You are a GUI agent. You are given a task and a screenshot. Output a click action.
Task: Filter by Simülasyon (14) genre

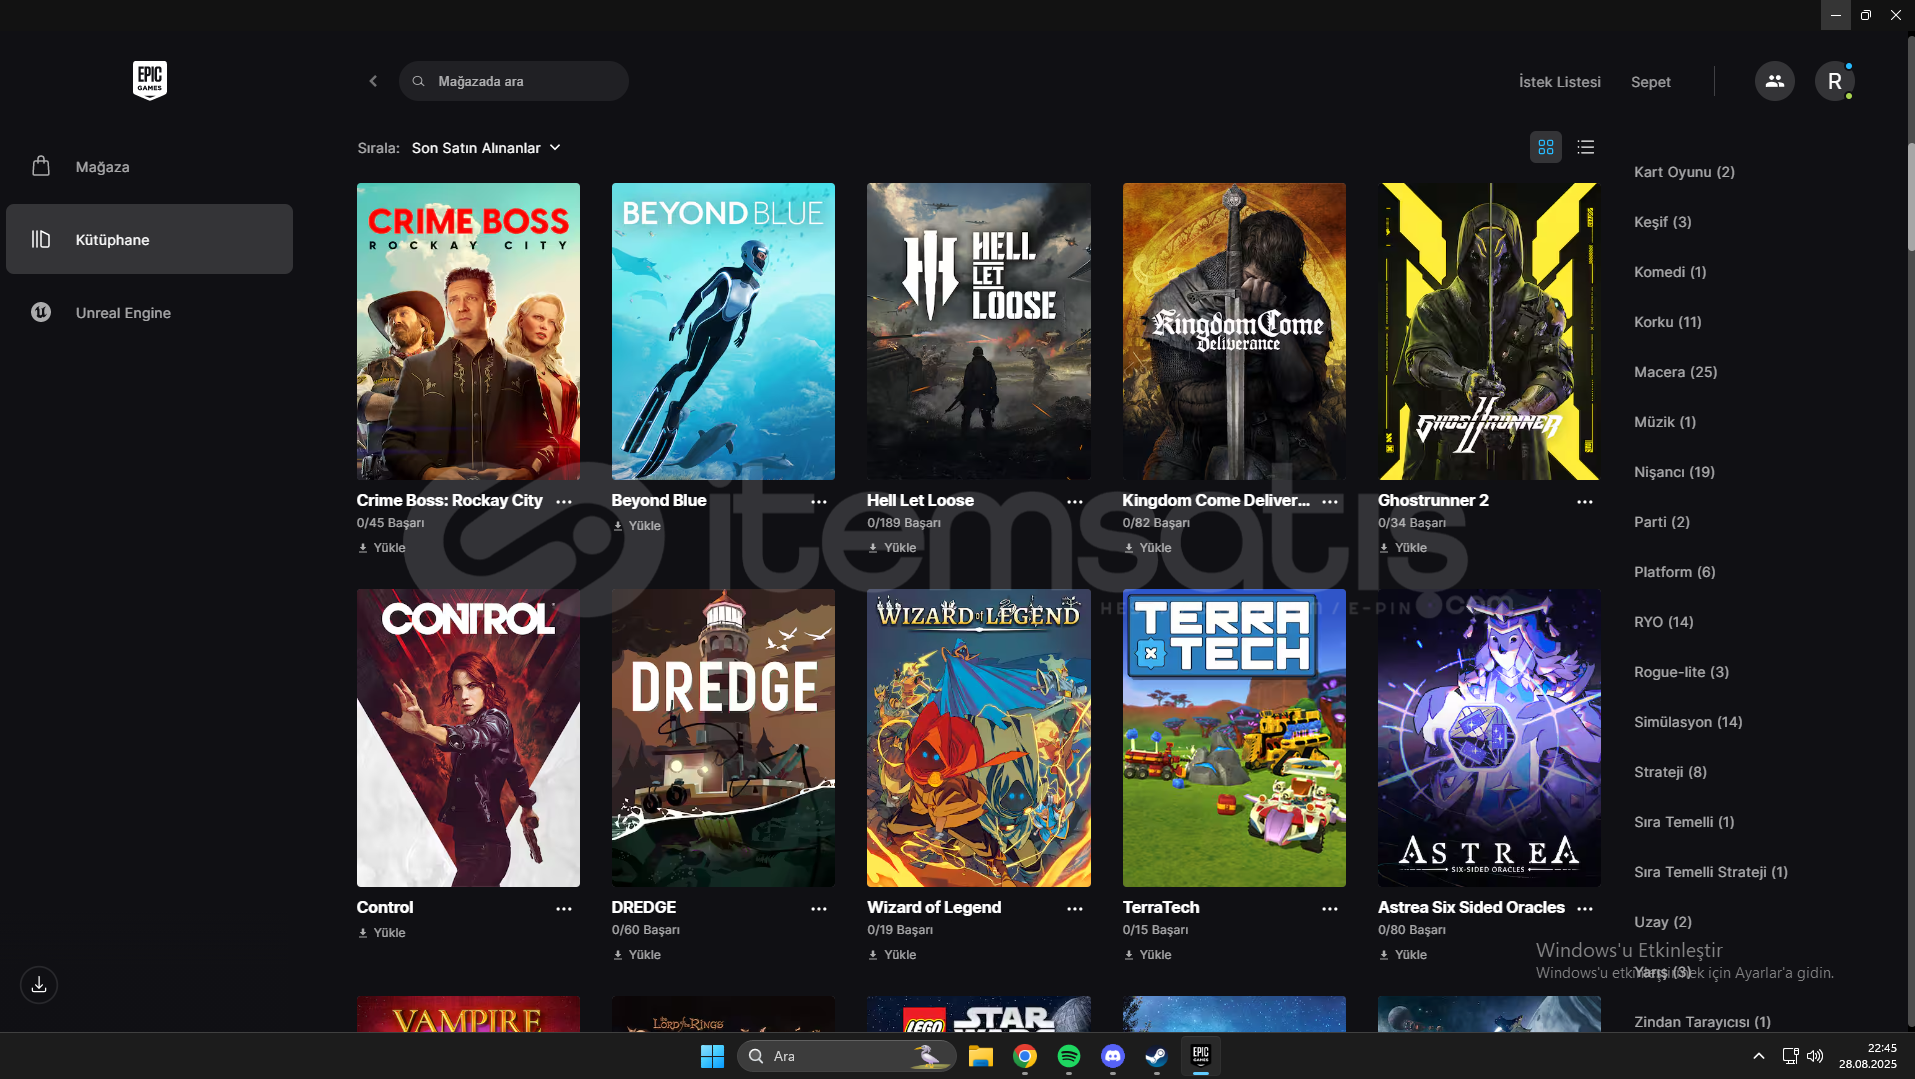coord(1688,722)
